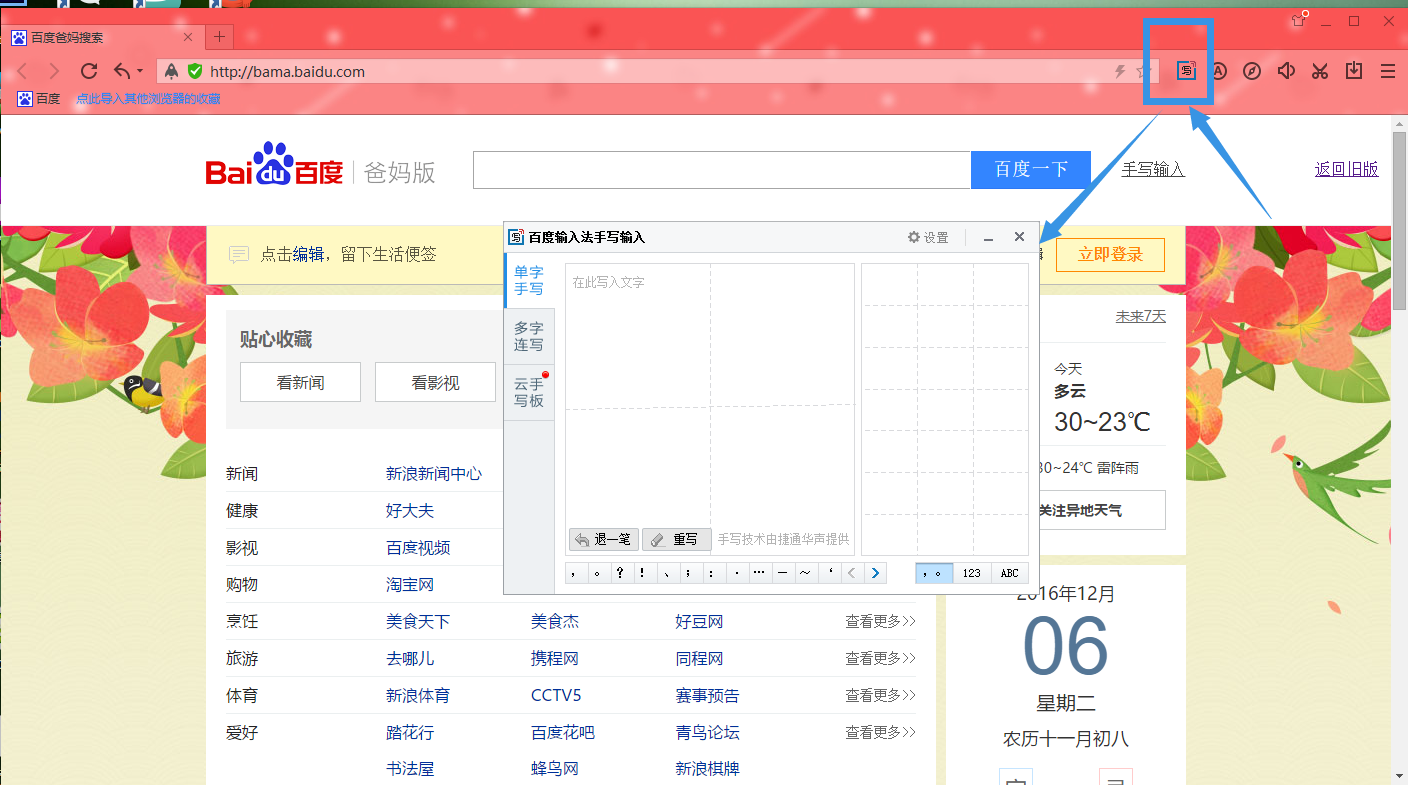
Task: Open 美食天下 link
Action: pyautogui.click(x=418, y=622)
